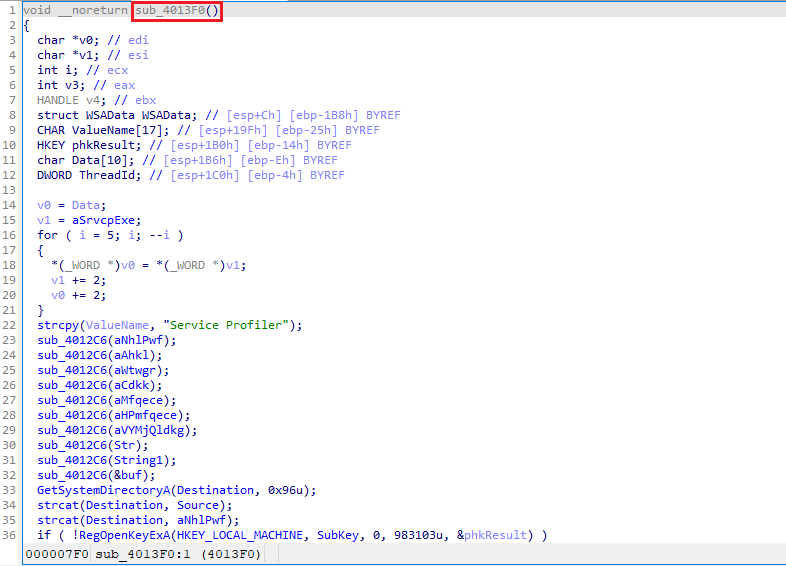This screenshot has height=566, width=786.
Task: Select Data[10] array declaration
Action: [x=103, y=160]
